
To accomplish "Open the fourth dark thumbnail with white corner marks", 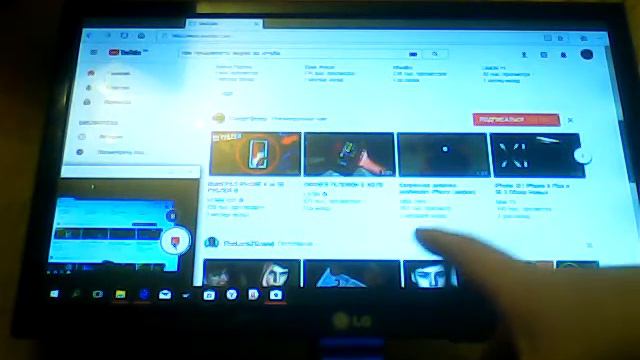I will point(537,156).
